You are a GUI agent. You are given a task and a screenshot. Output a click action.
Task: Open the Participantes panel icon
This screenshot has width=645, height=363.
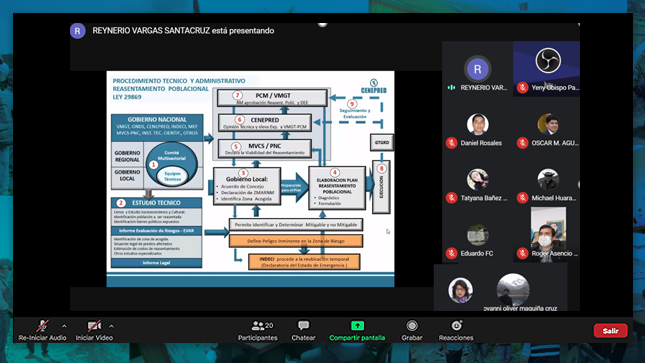(258, 326)
